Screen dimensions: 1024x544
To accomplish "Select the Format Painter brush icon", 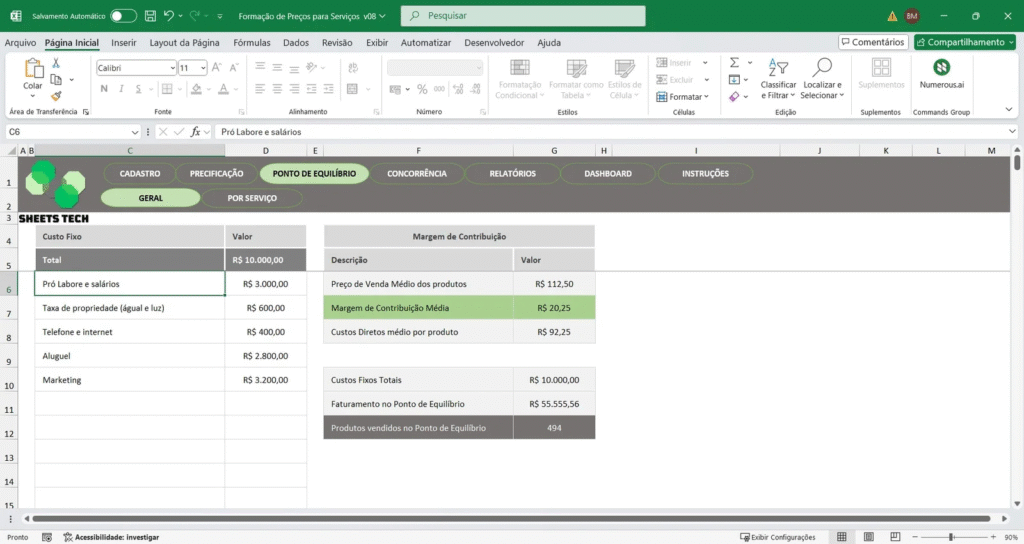I will (x=56, y=96).
